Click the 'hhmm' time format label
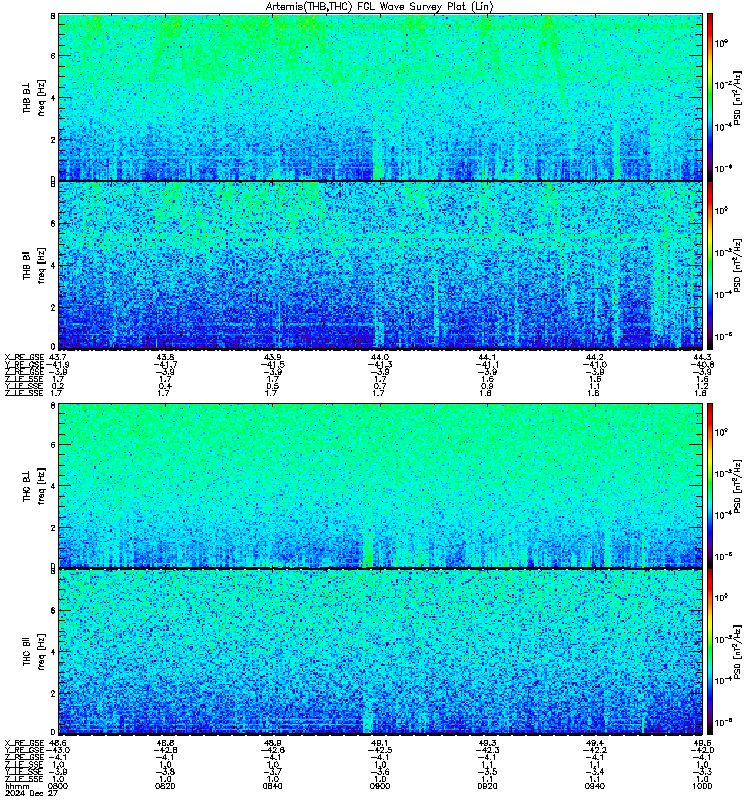 click(x=17, y=786)
